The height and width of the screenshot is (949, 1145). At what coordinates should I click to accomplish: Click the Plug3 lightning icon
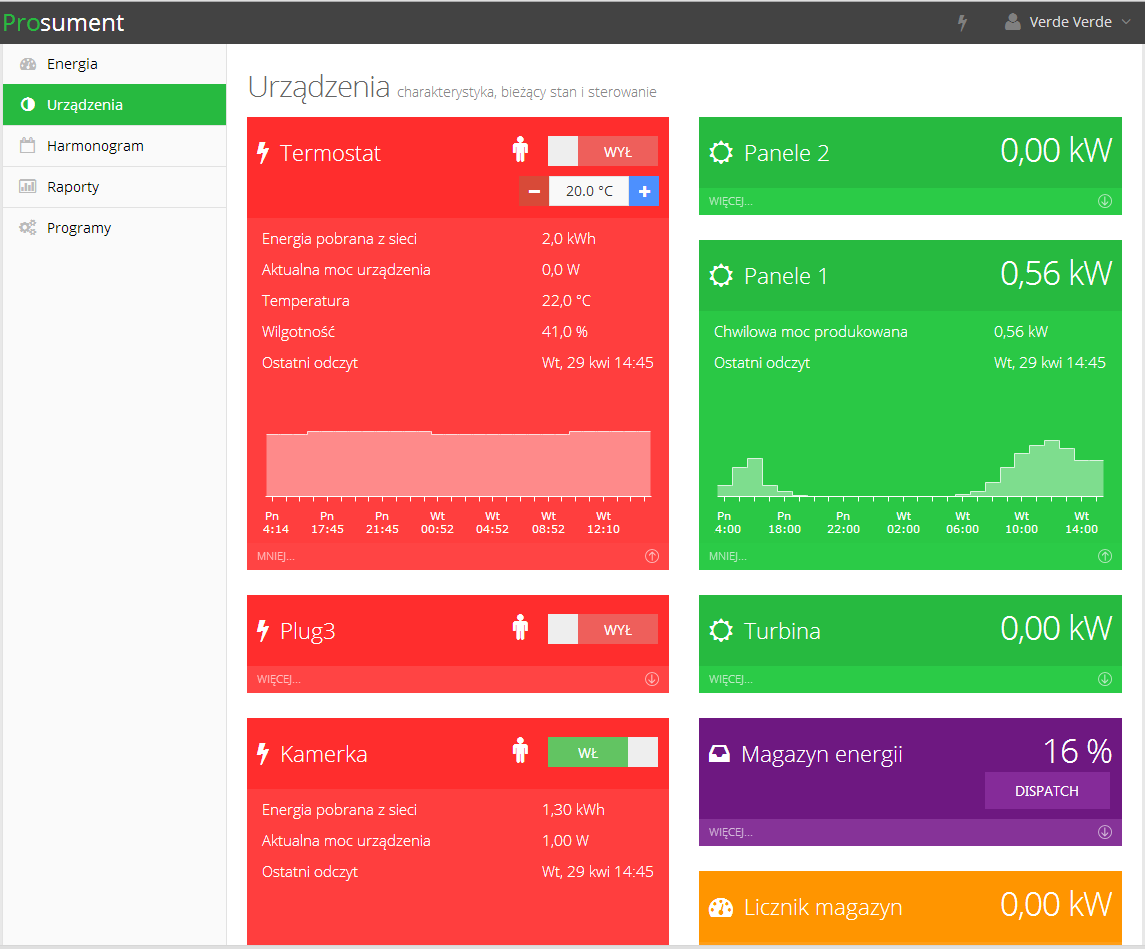click(x=264, y=631)
